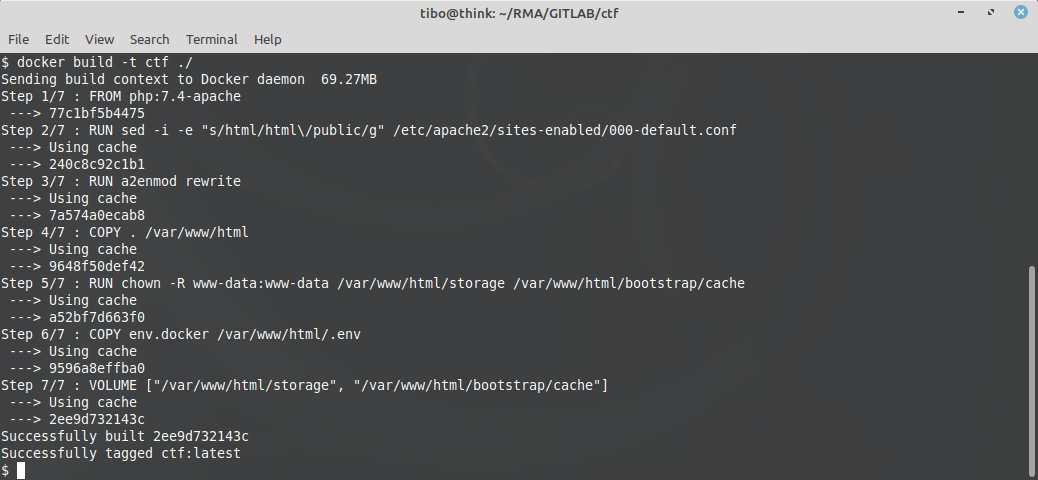Viewport: 1038px width, 480px height.
Task: Click the terminal vertical scrollbar thumb
Action: 1033,372
